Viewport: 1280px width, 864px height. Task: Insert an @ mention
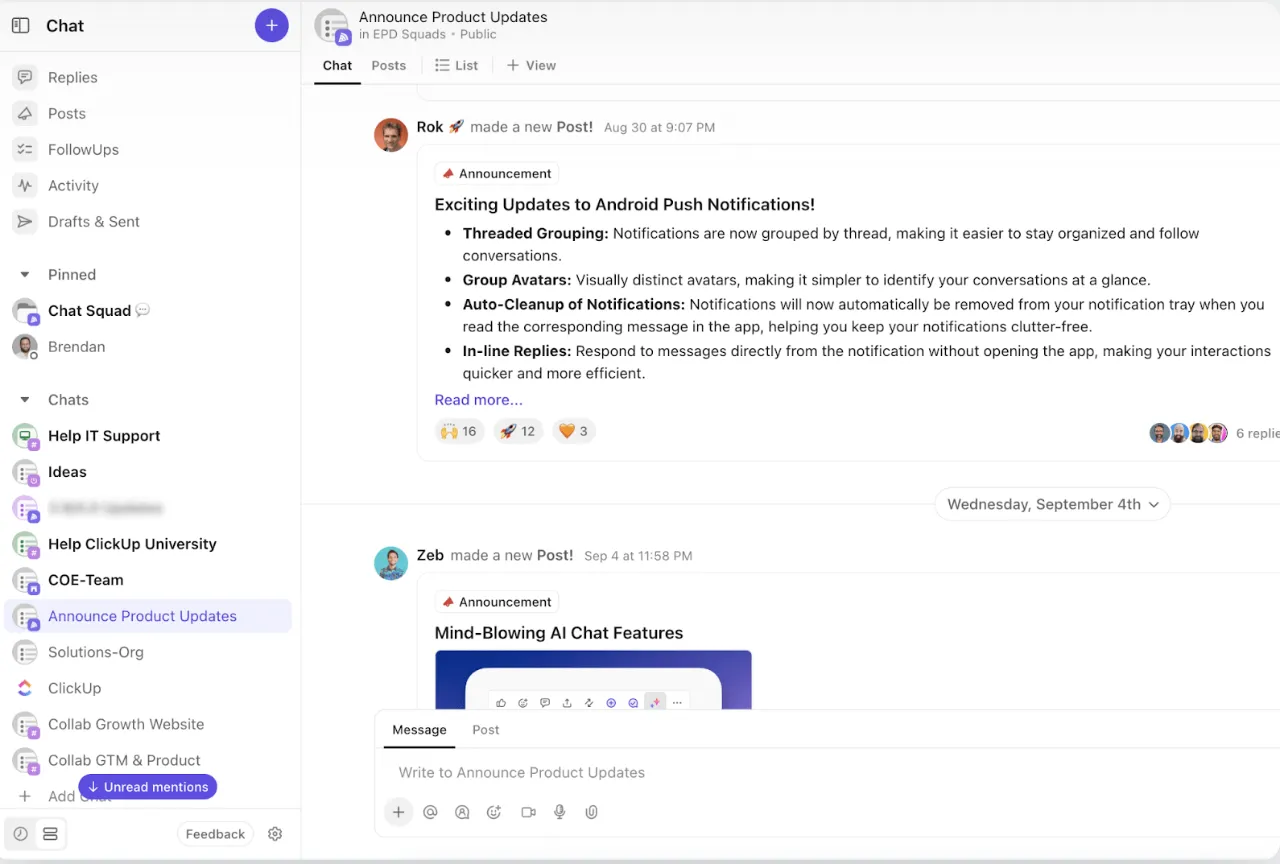pyautogui.click(x=430, y=812)
